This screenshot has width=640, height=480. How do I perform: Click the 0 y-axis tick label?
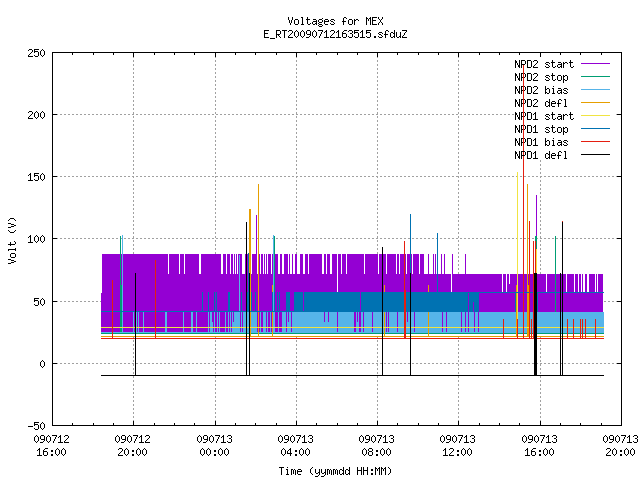pyautogui.click(x=42, y=364)
